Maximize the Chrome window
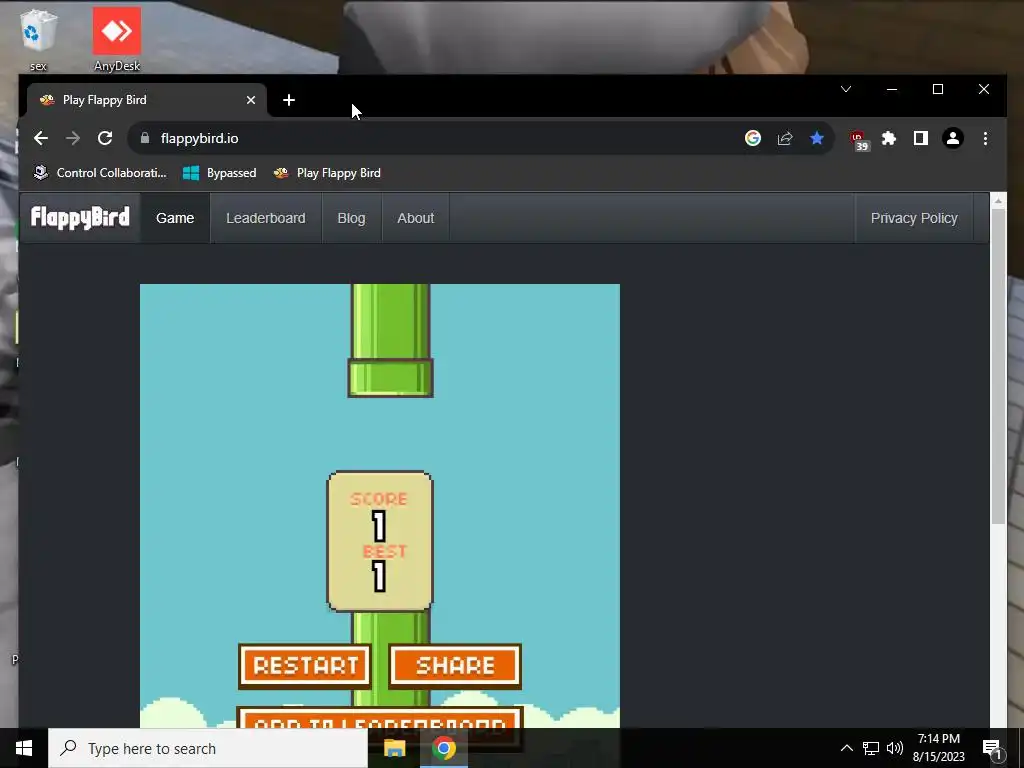Screen dimensions: 1024x768 click(x=938, y=89)
